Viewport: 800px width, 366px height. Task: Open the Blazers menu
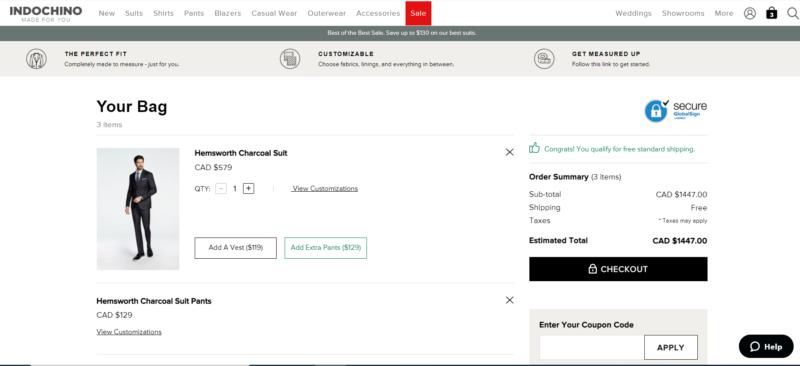point(228,13)
